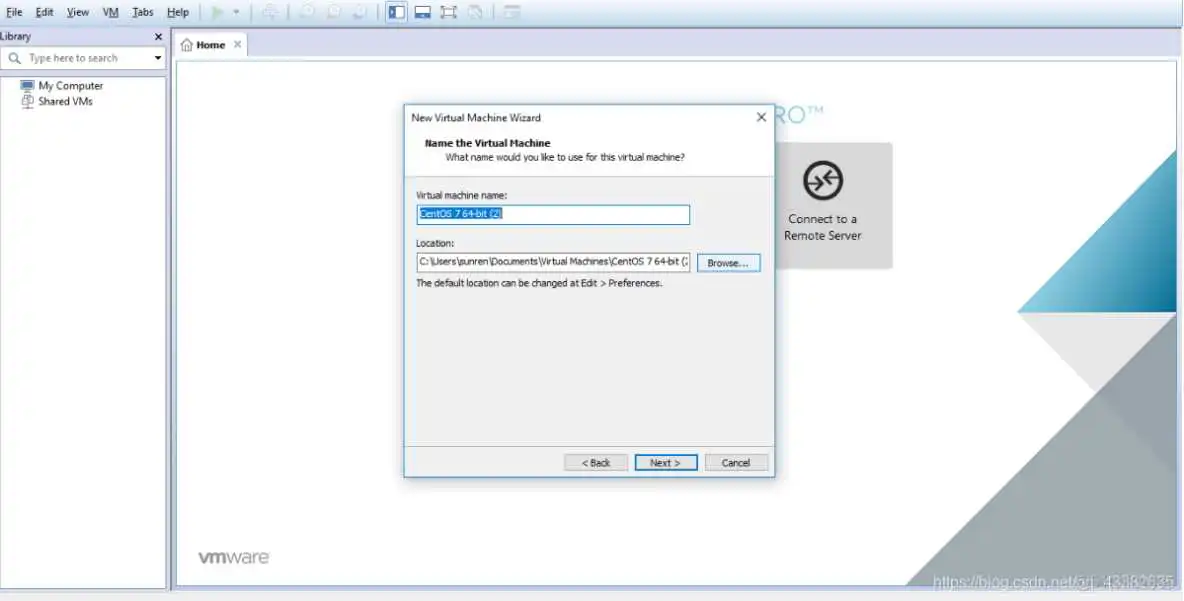Go Back to the previous wizard step

tap(596, 463)
